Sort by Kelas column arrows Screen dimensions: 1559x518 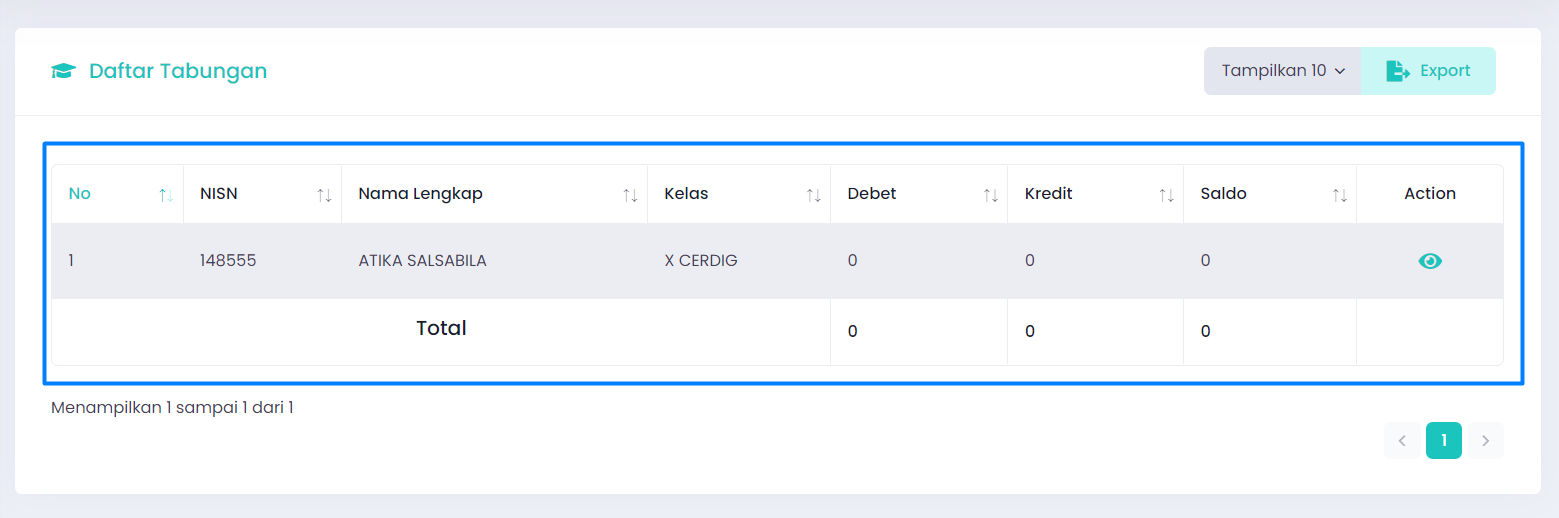point(814,195)
